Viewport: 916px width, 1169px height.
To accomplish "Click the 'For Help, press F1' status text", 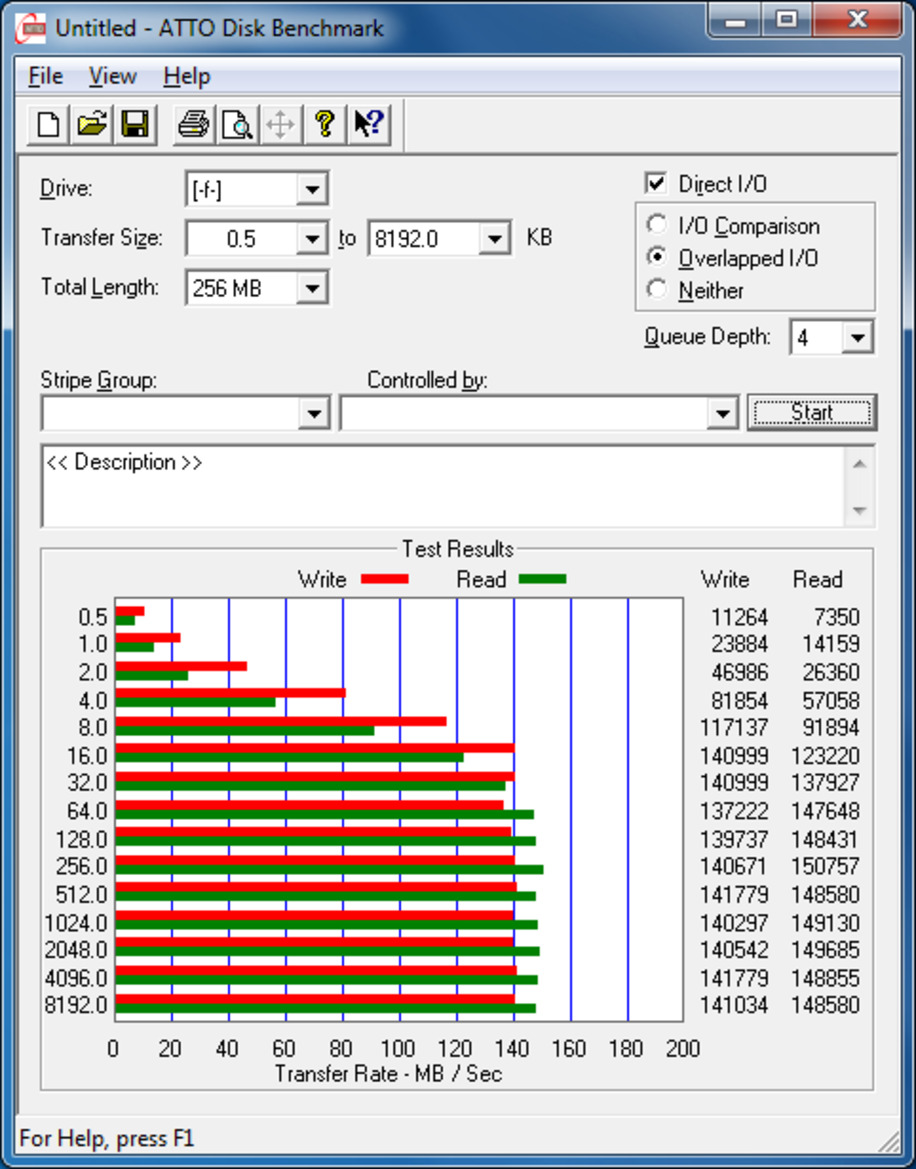I will pyautogui.click(x=106, y=1138).
